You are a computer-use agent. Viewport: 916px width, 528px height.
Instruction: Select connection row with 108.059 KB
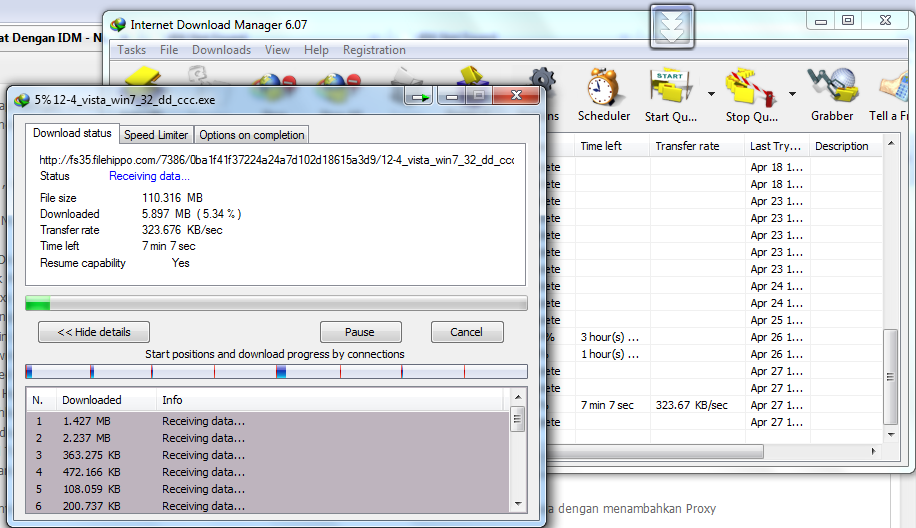click(268, 489)
